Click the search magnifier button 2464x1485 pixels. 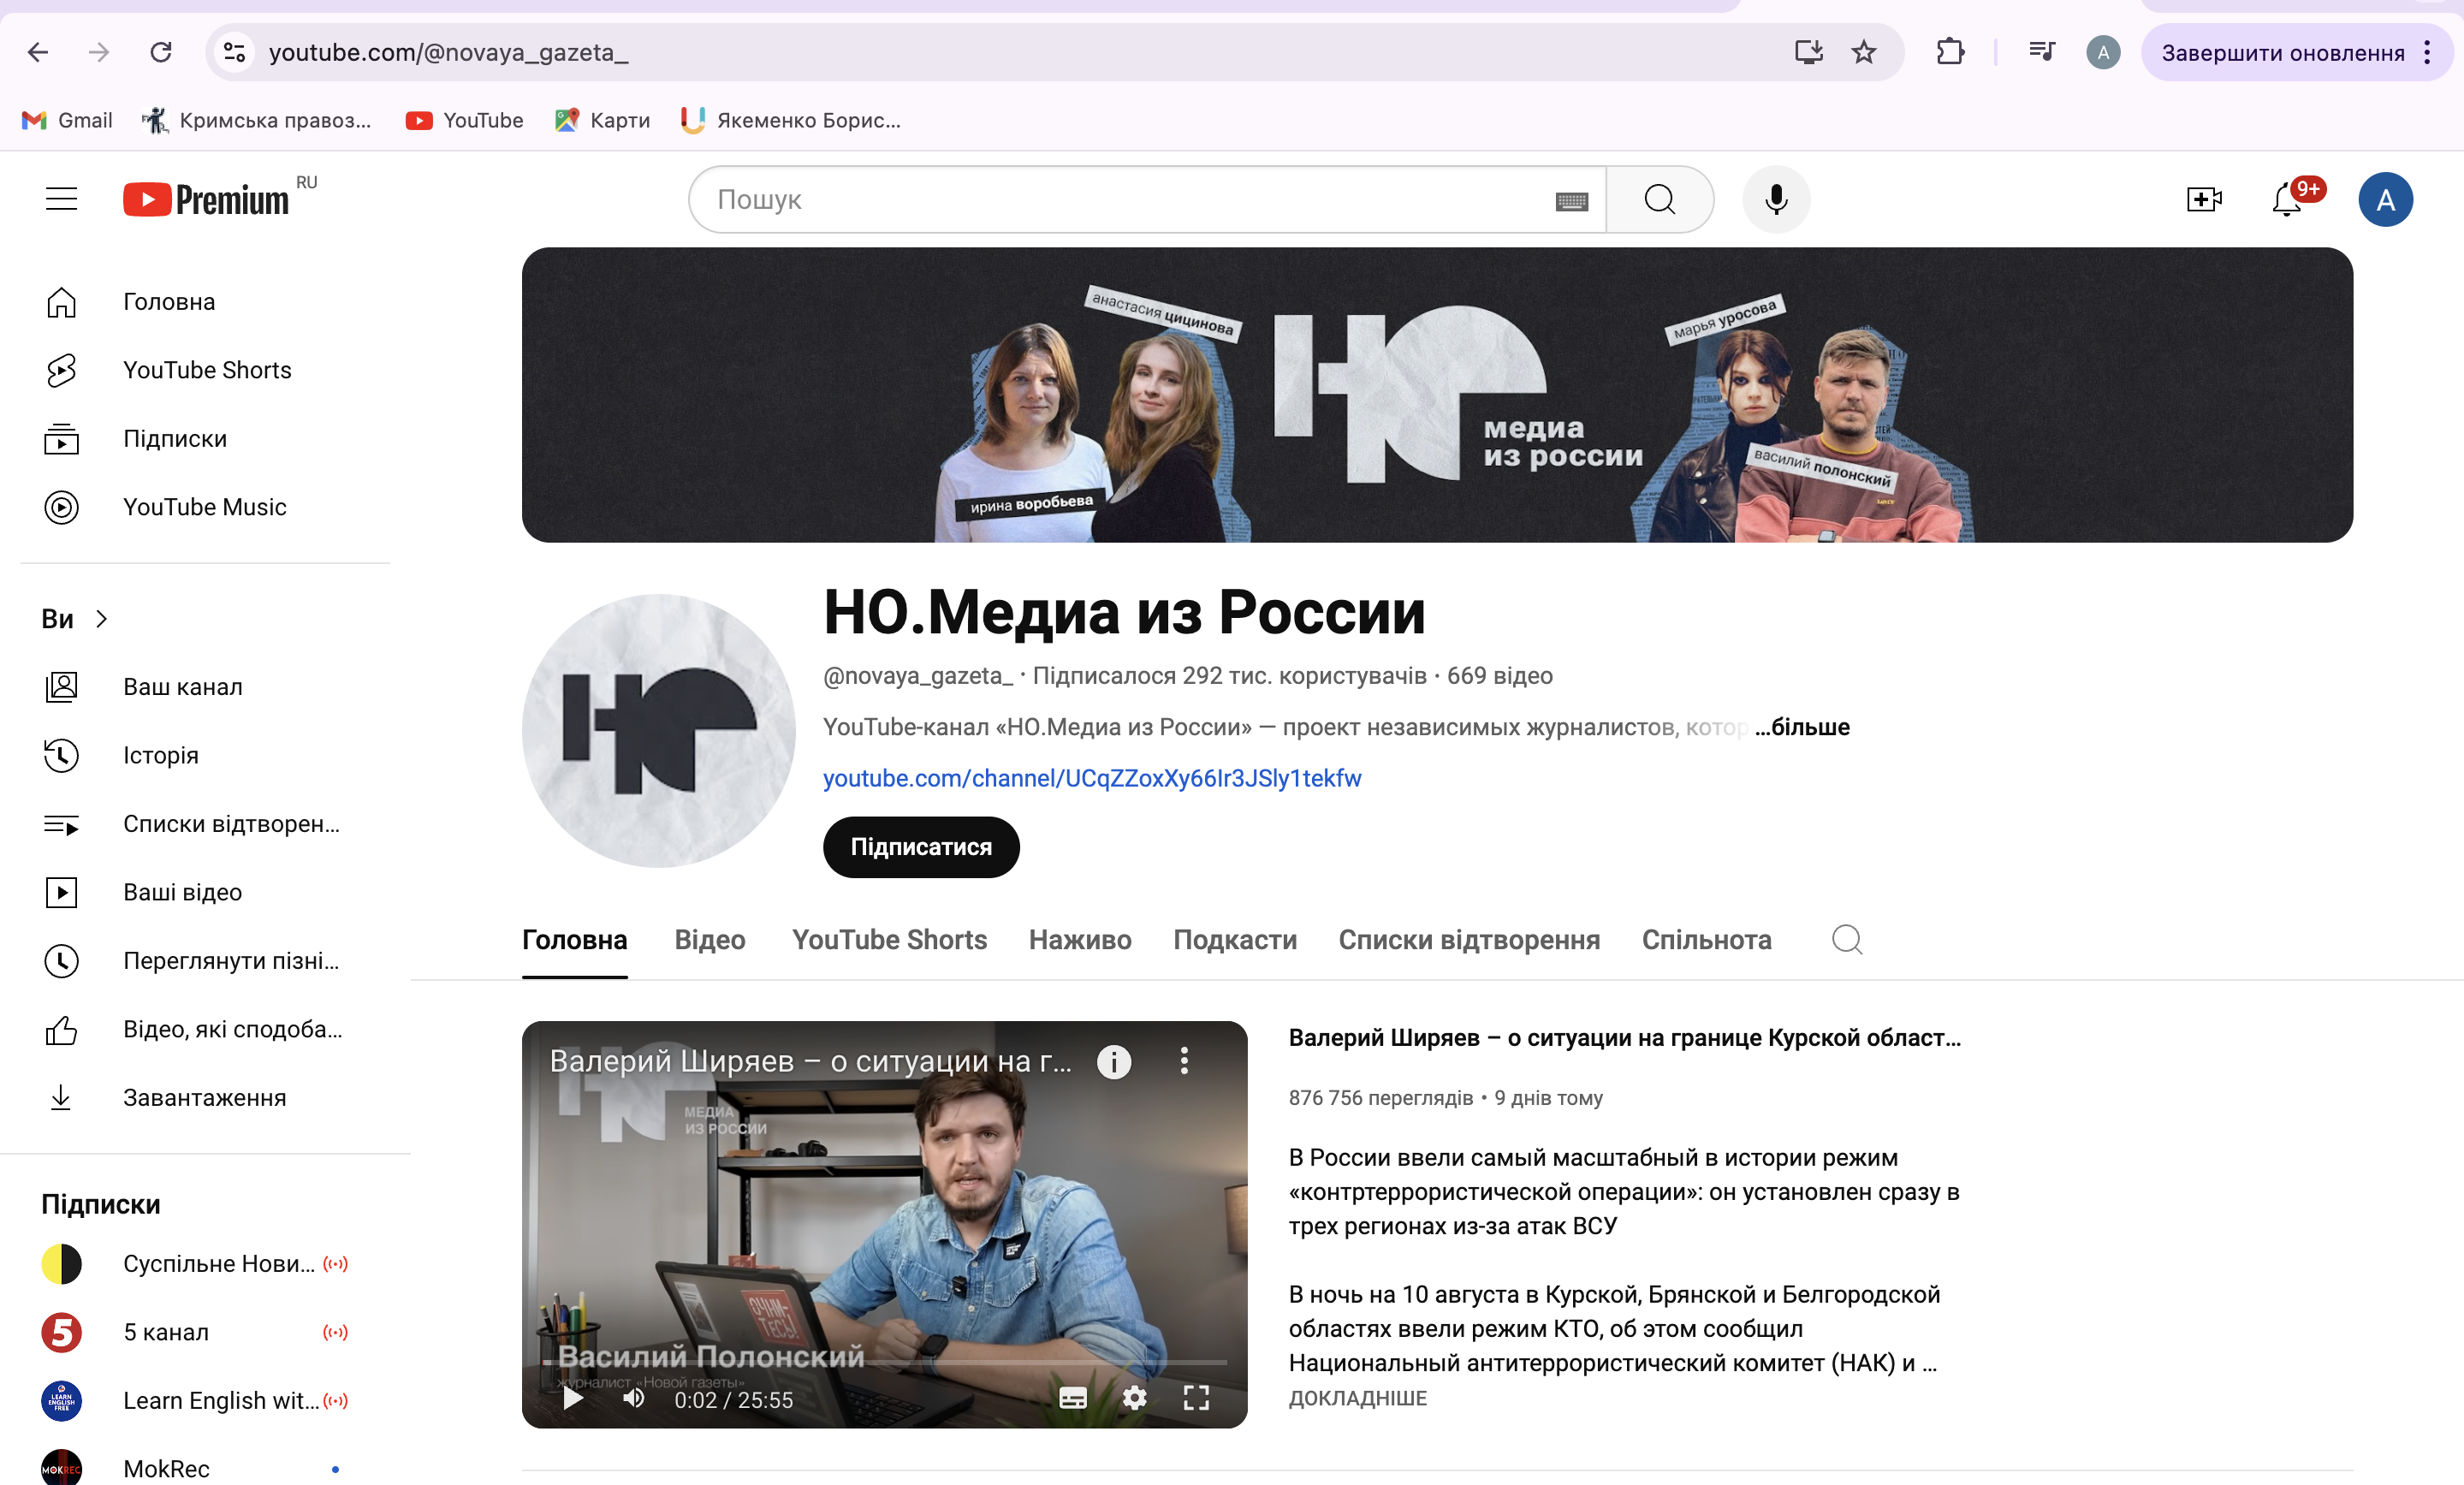(1660, 199)
